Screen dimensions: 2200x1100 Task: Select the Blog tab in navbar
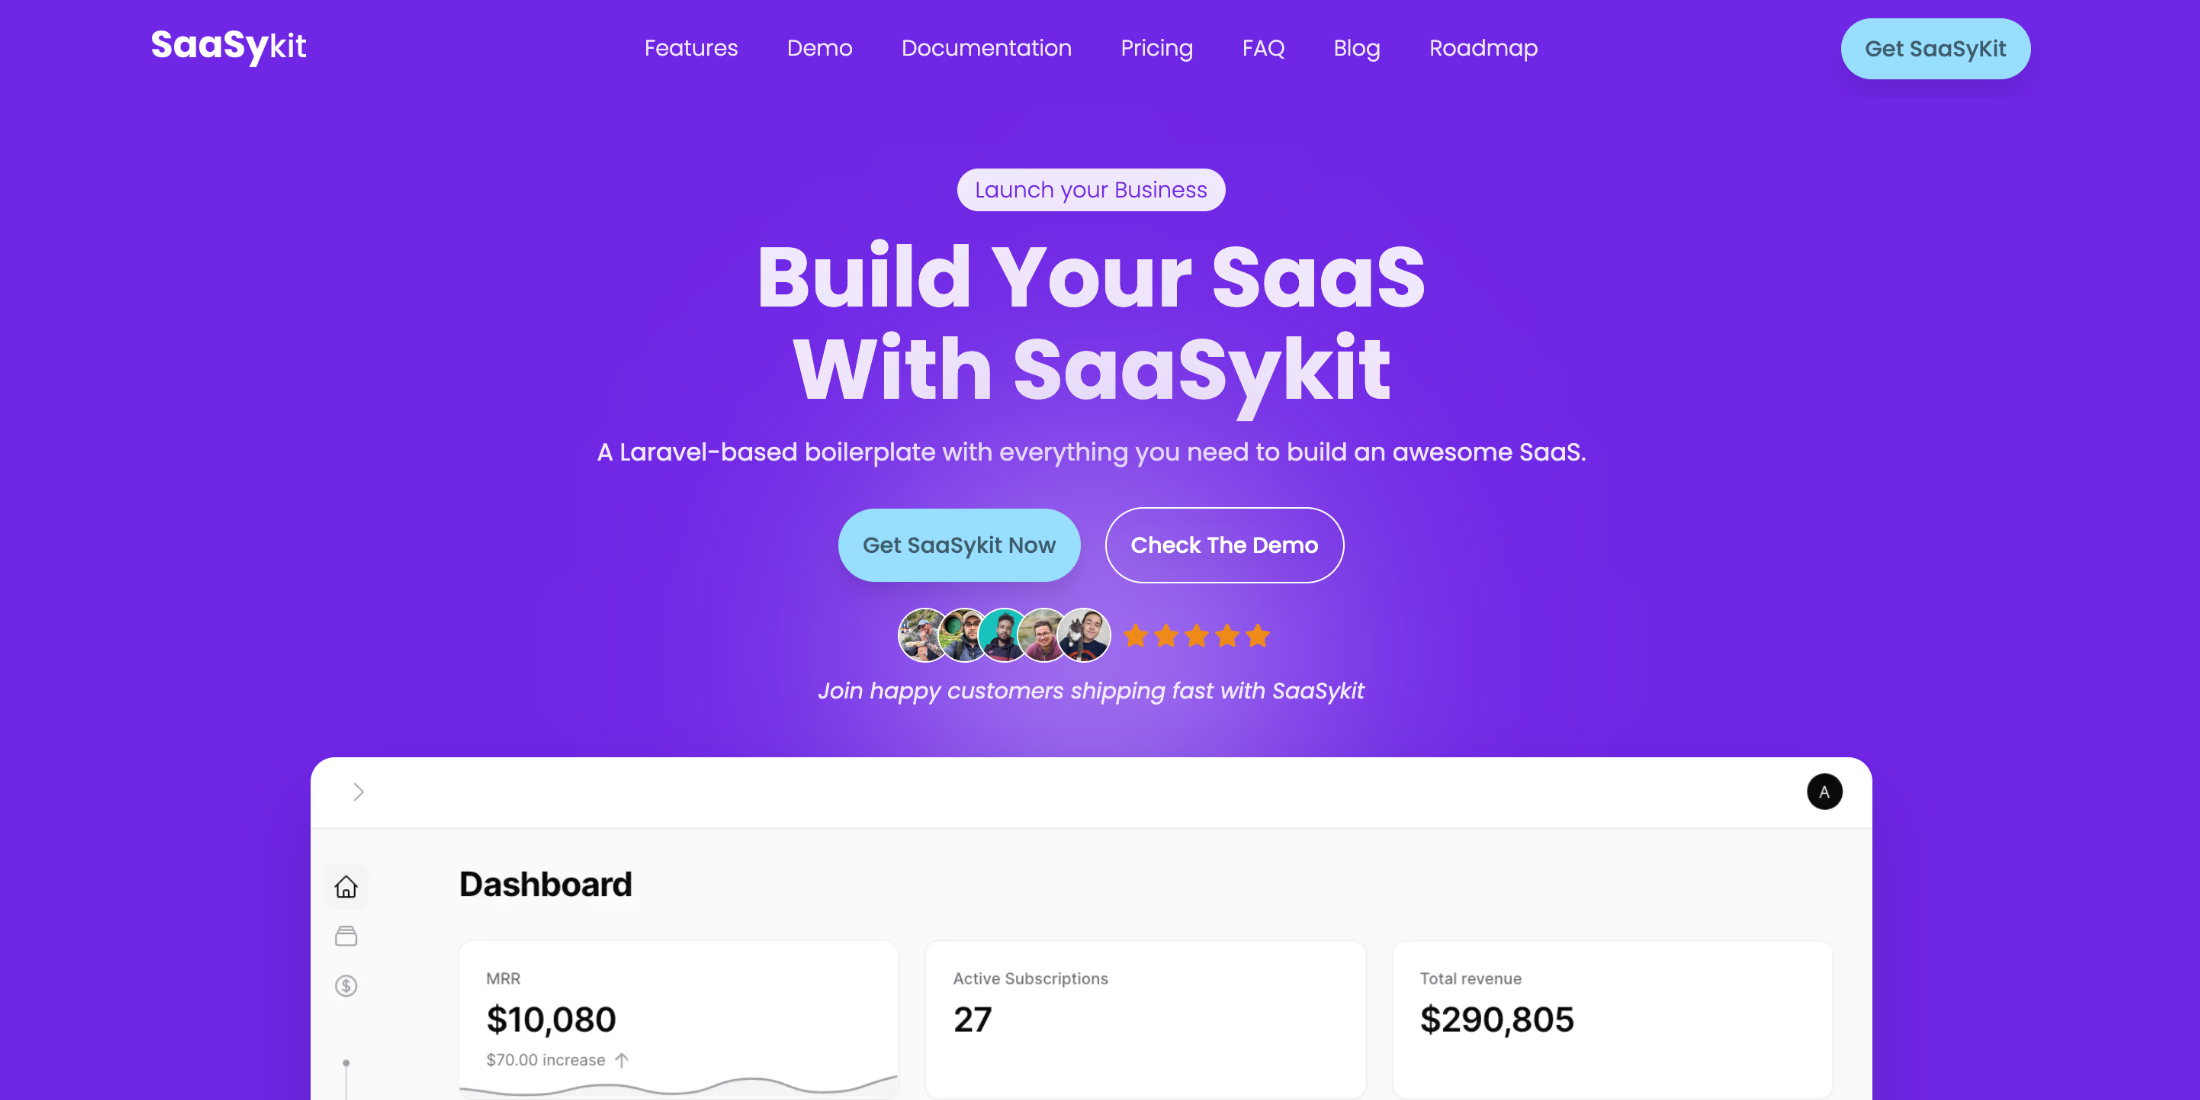1357,48
